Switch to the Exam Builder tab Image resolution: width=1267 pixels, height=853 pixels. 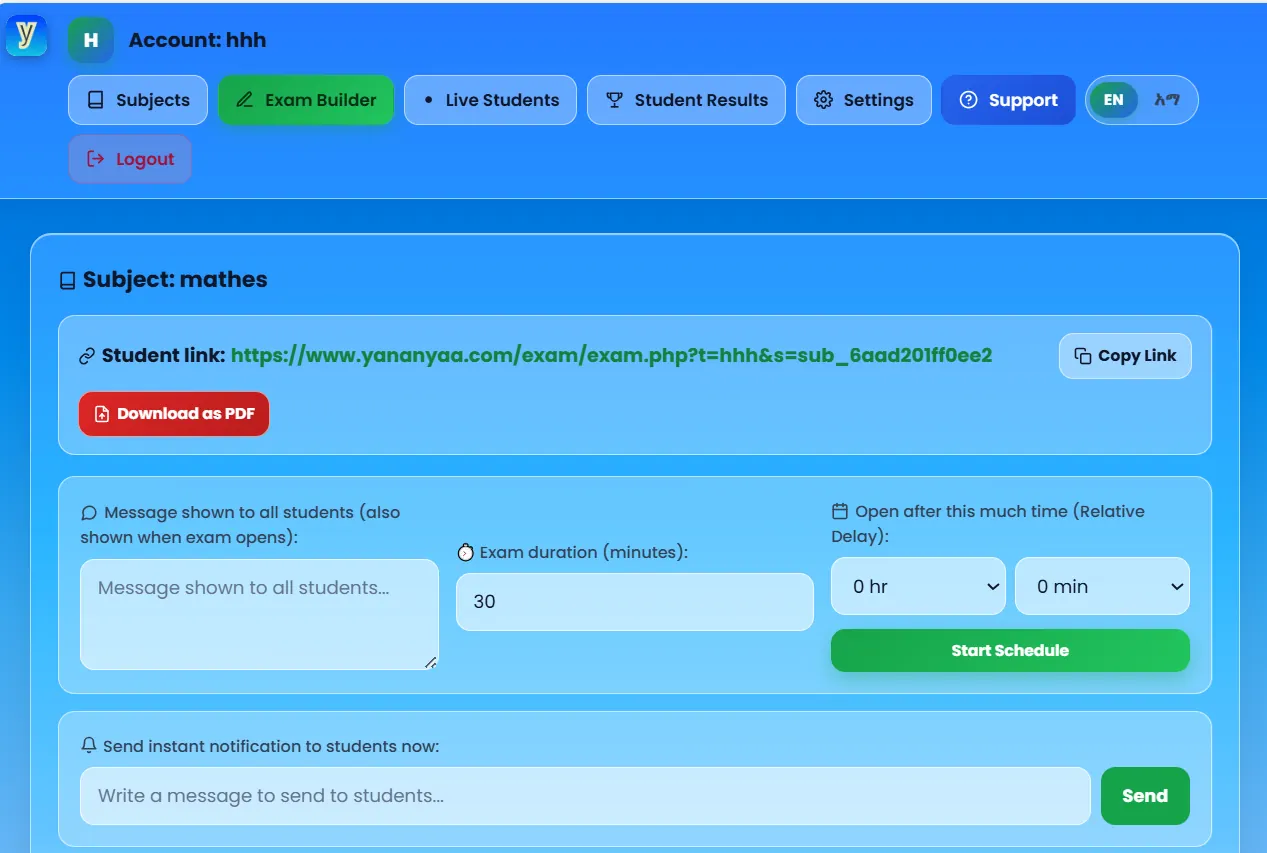coord(306,100)
